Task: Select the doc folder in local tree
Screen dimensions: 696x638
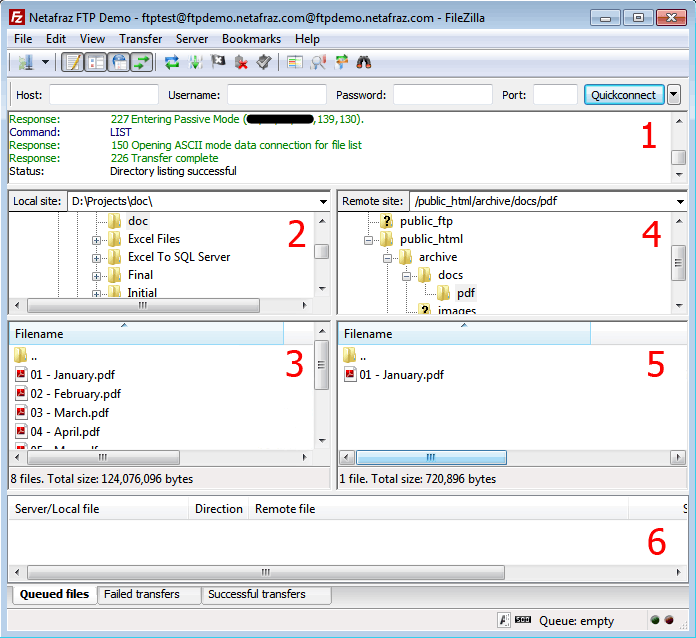Action: (138, 221)
